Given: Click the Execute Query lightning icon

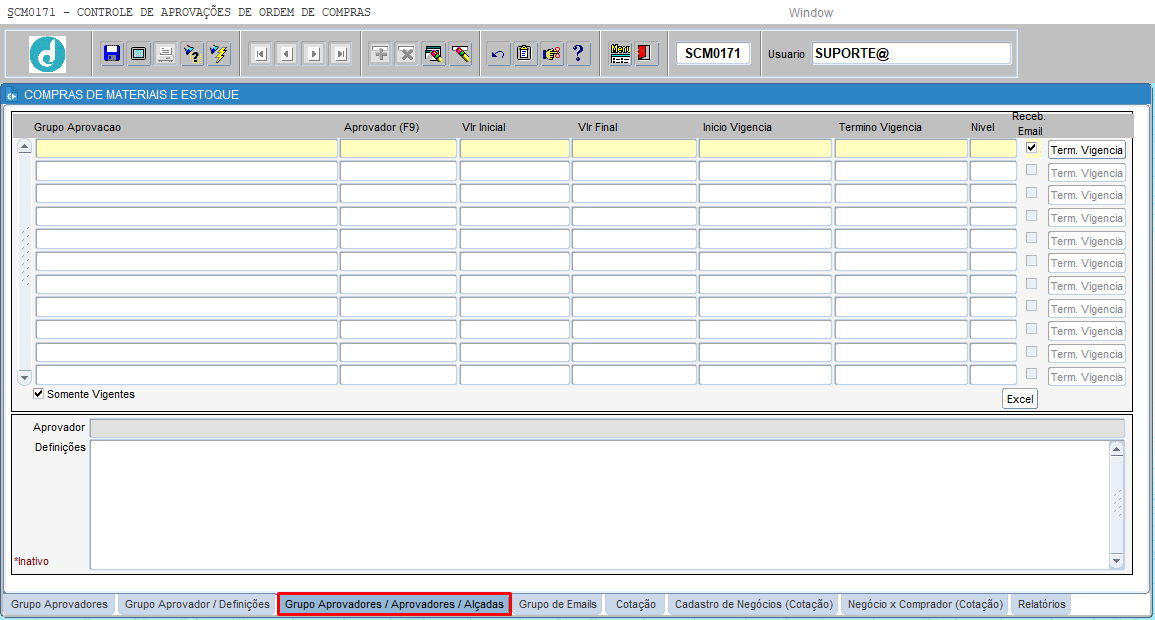Looking at the screenshot, I should point(219,54).
